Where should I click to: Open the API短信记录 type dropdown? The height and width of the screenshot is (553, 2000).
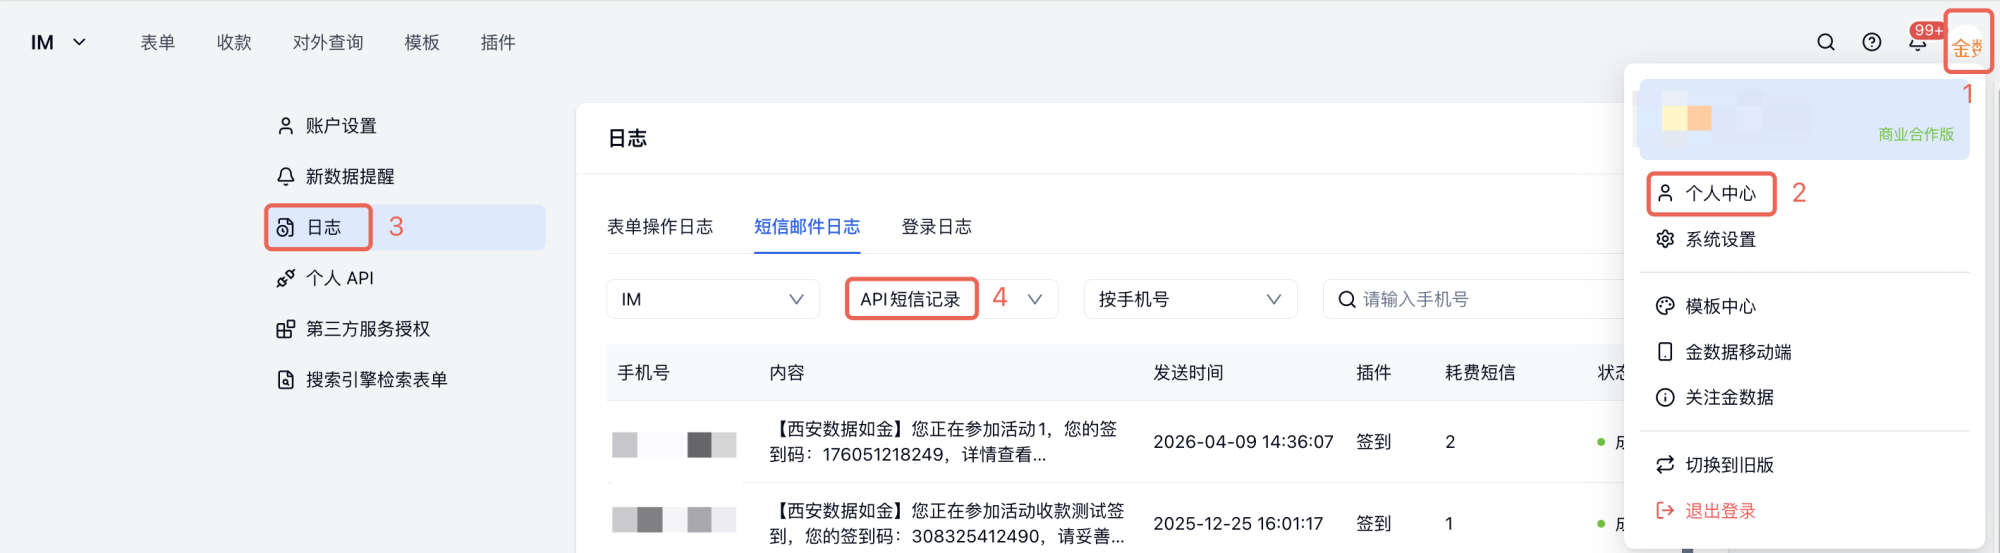[952, 299]
